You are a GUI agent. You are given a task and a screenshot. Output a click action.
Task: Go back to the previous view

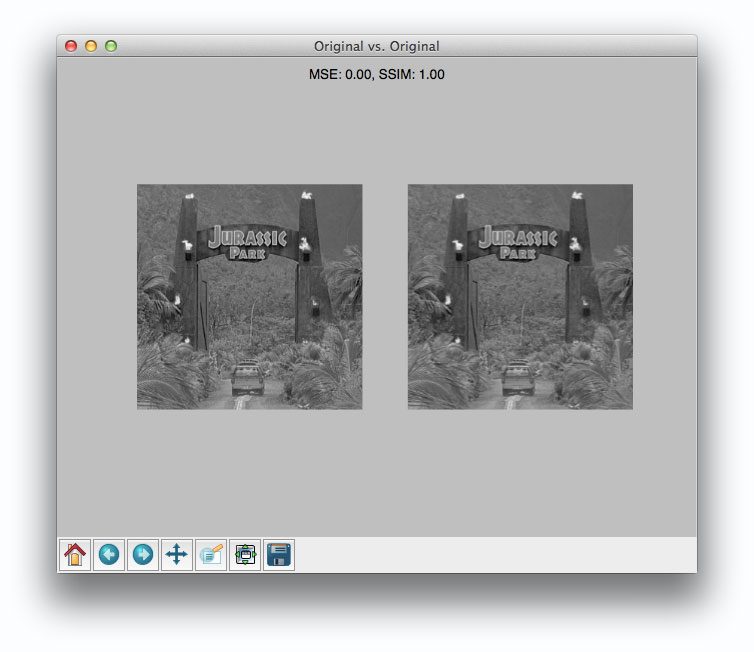click(109, 554)
